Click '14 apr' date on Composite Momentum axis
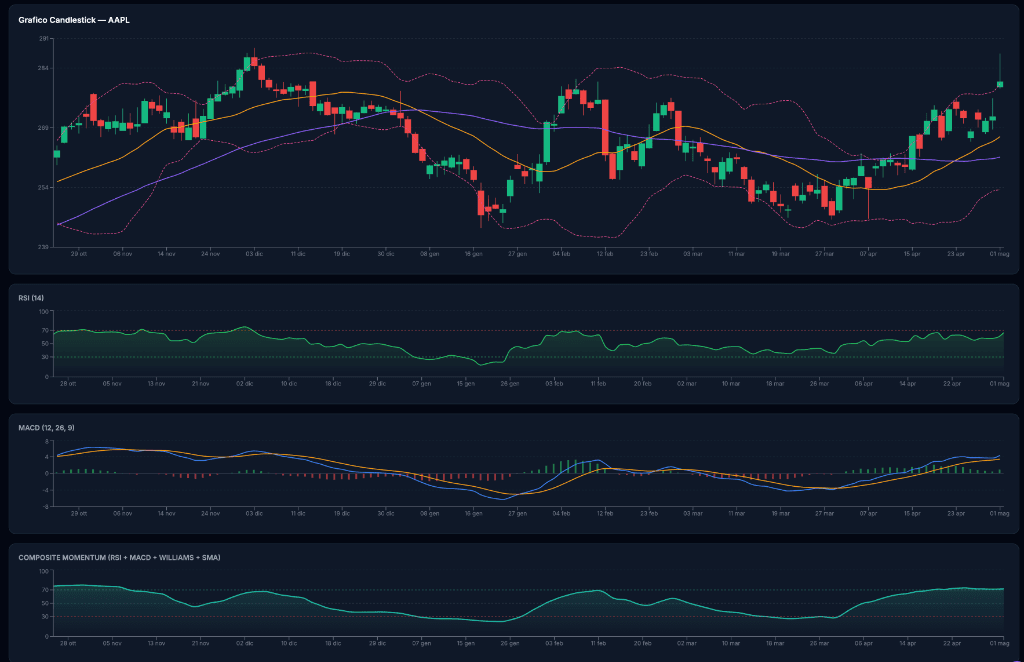 [x=908, y=644]
